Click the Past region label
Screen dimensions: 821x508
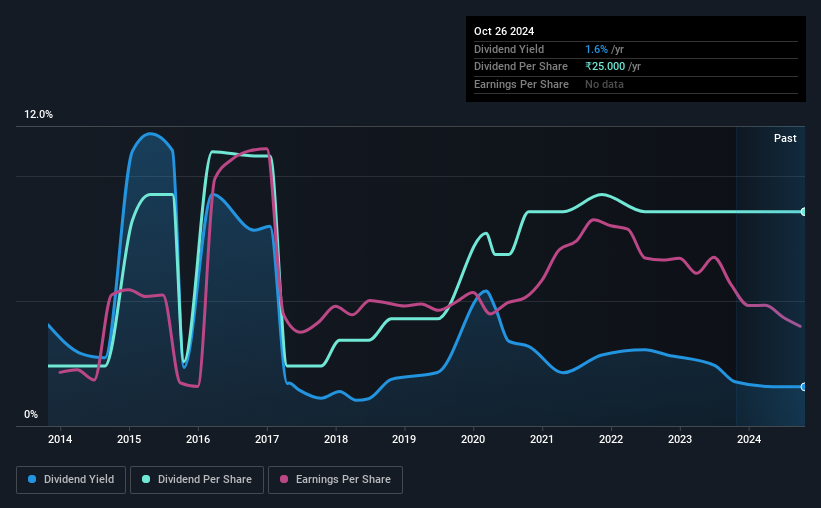pyautogui.click(x=785, y=138)
